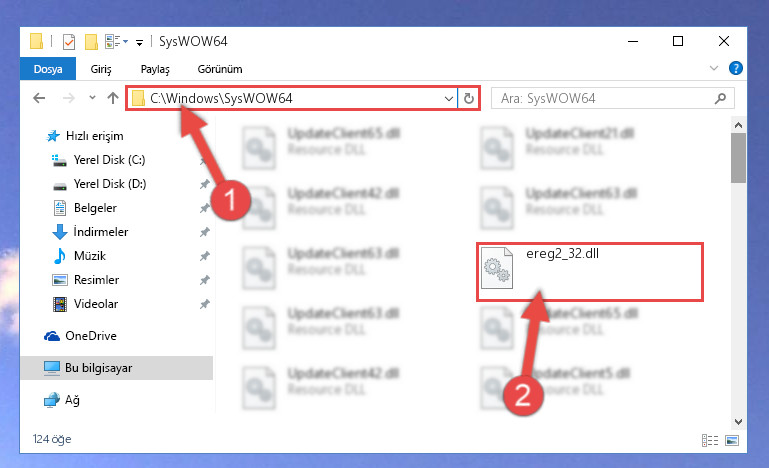
Task: Open the Dosya menu tab
Action: (48, 69)
